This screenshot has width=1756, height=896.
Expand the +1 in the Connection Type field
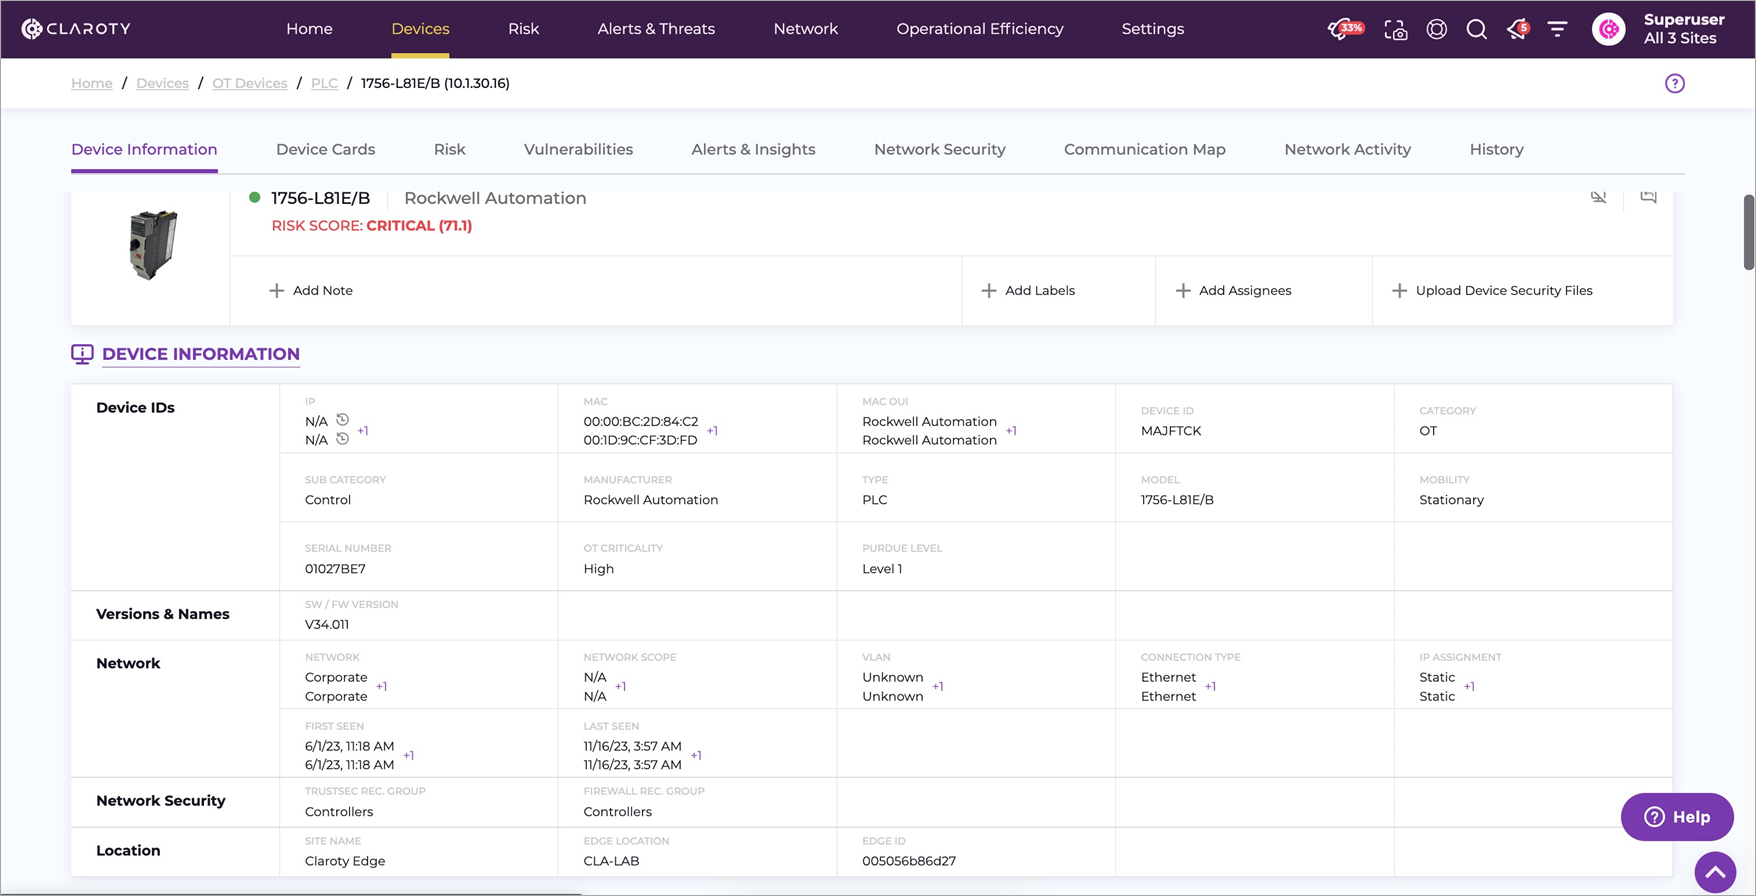pos(1210,687)
